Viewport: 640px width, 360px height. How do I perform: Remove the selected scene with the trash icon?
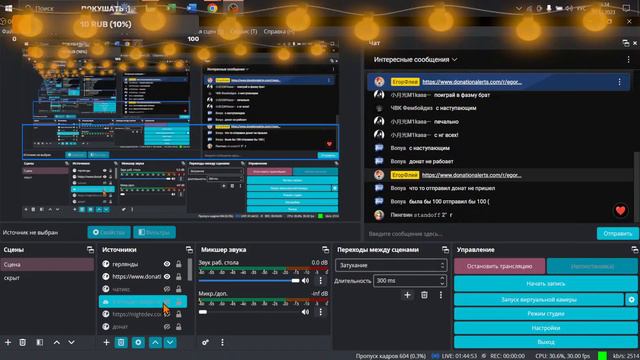pyautogui.click(x=22, y=342)
